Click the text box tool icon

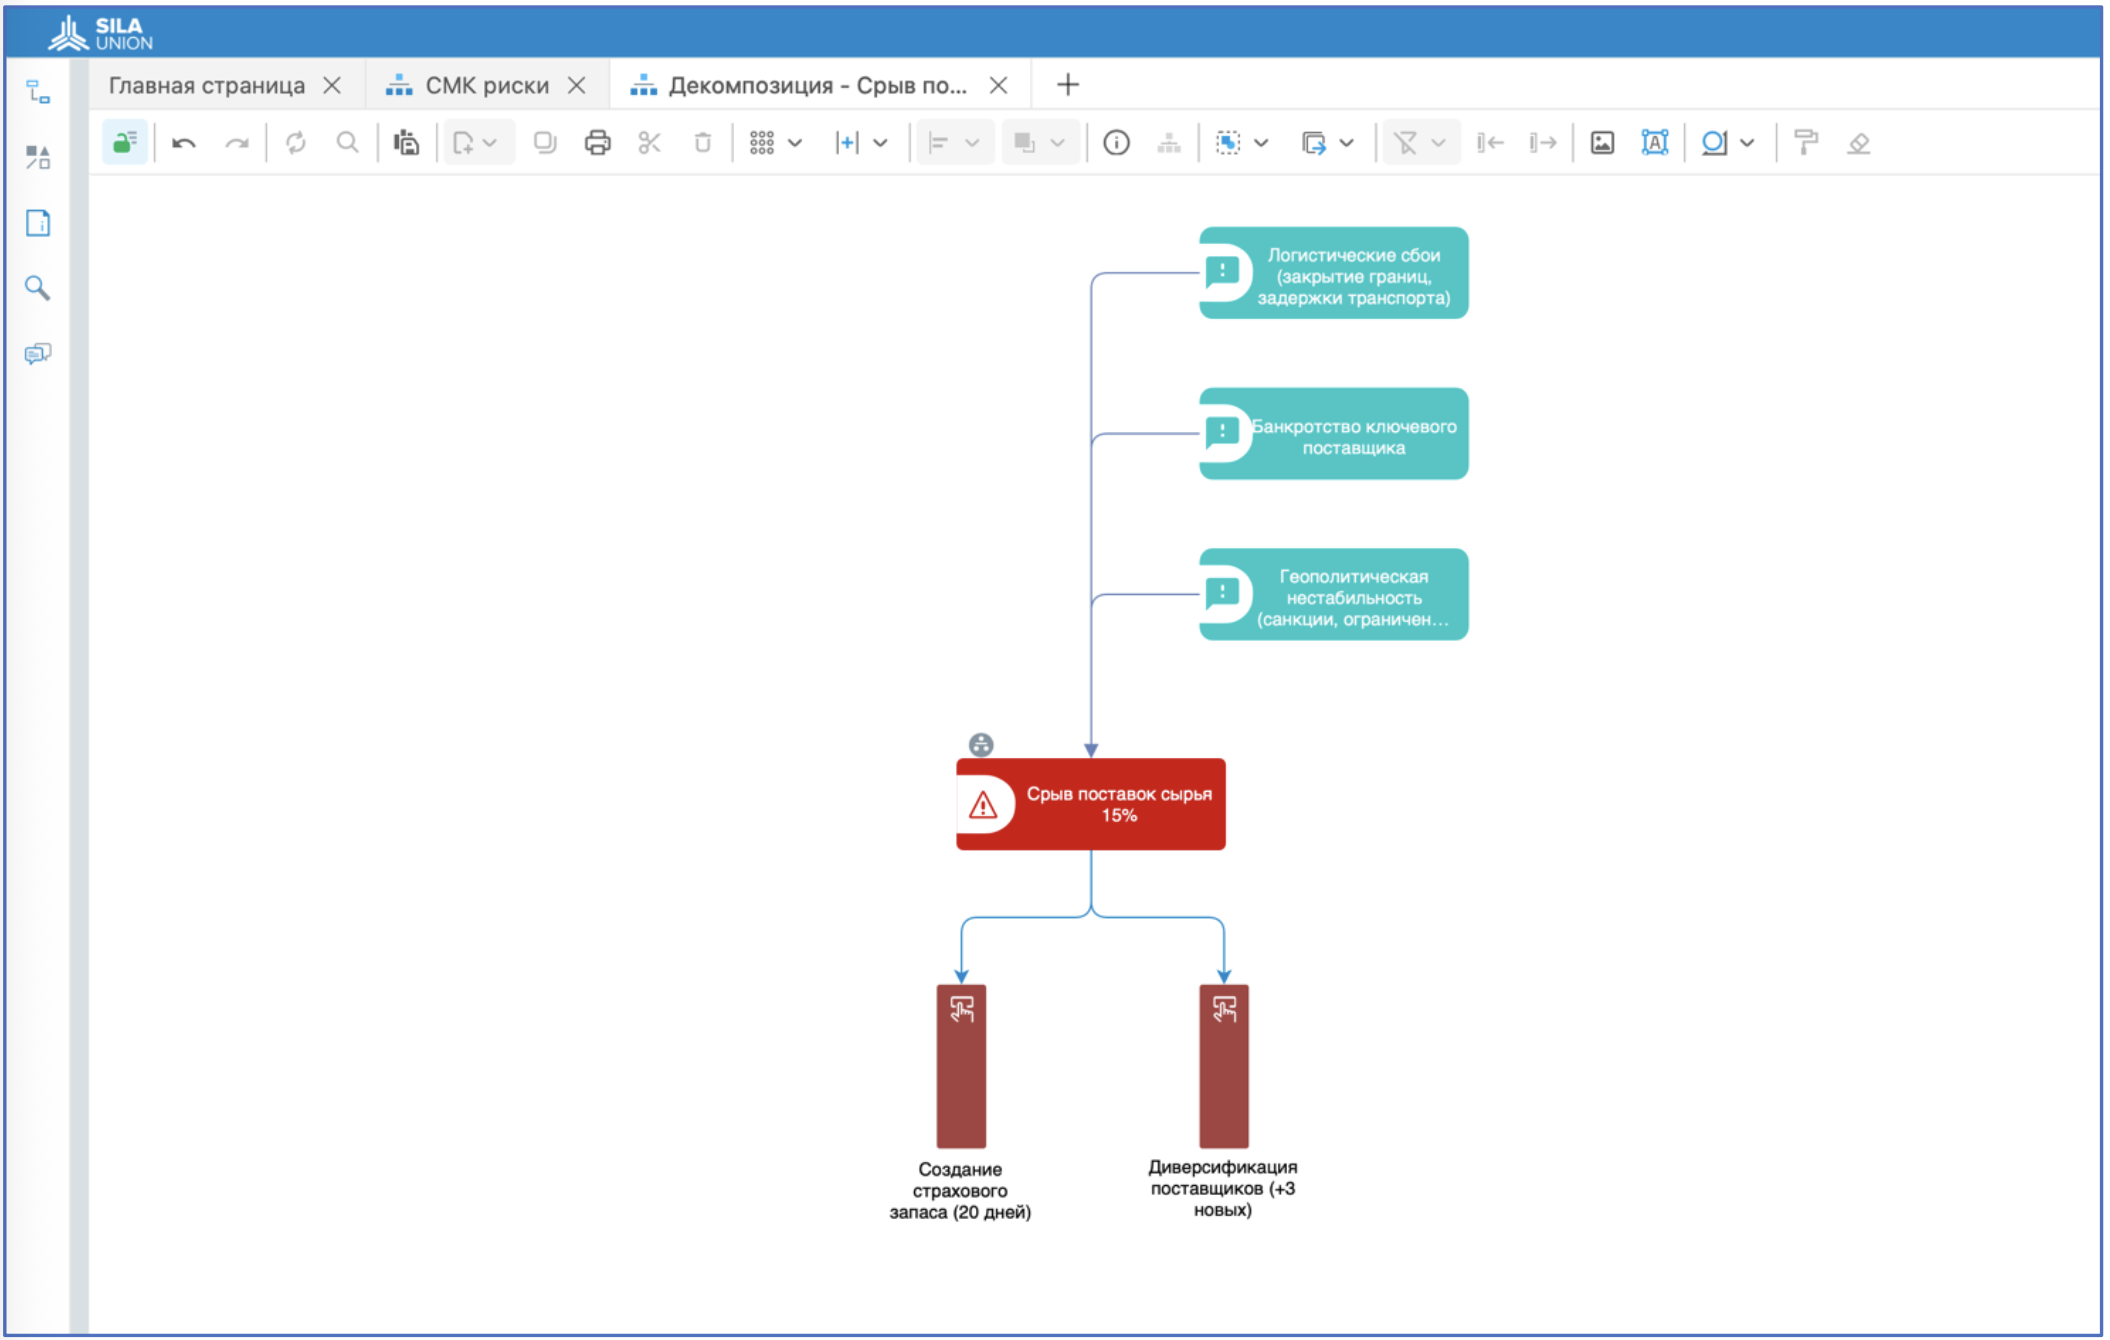[1655, 143]
